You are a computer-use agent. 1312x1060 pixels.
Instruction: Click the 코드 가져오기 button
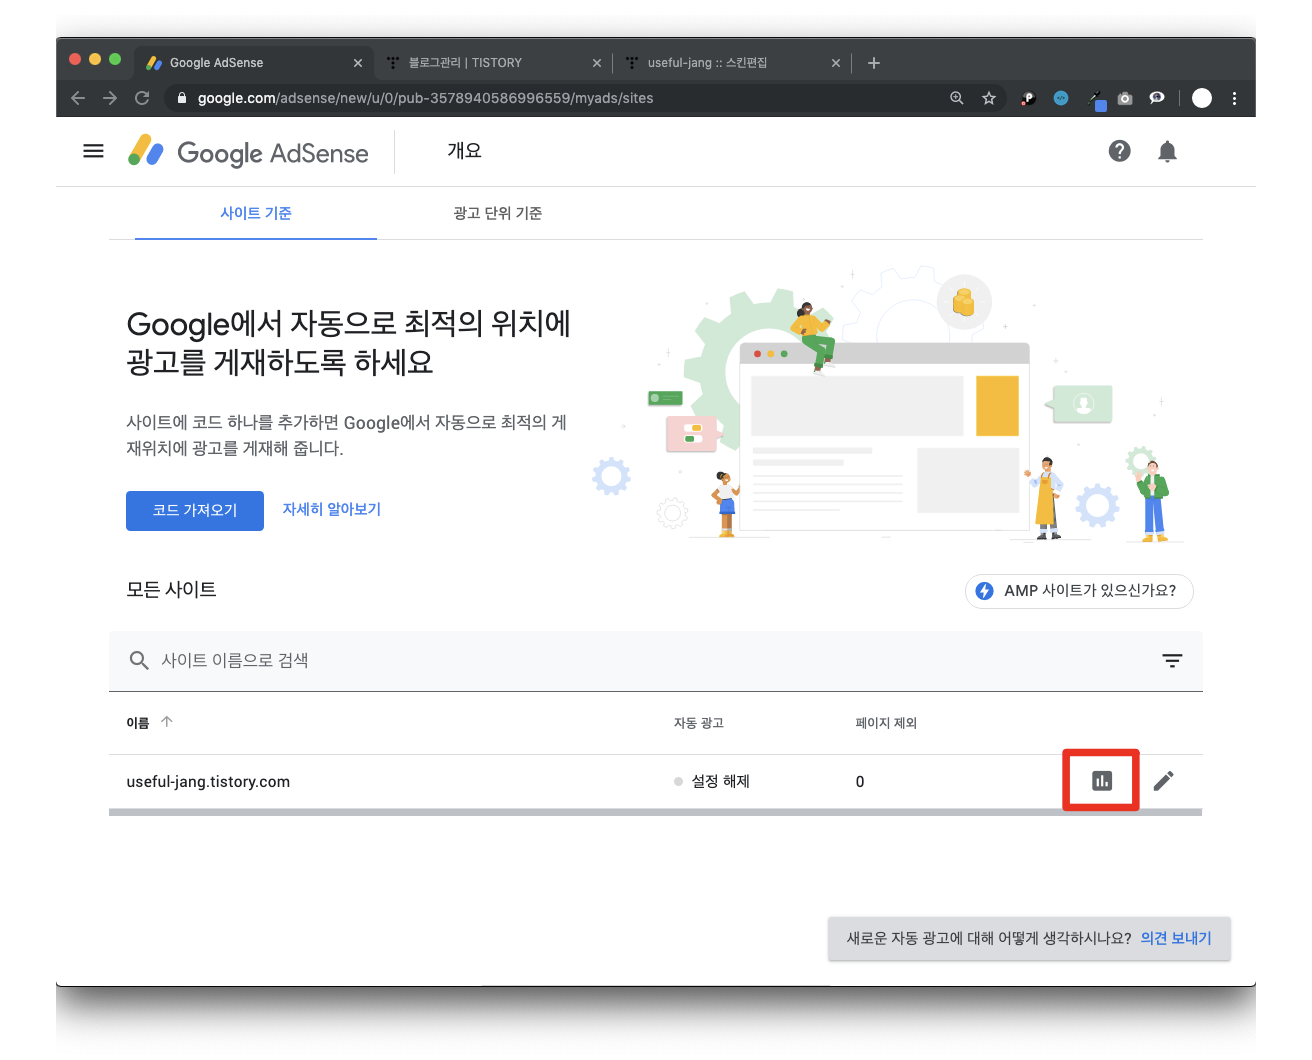(195, 511)
